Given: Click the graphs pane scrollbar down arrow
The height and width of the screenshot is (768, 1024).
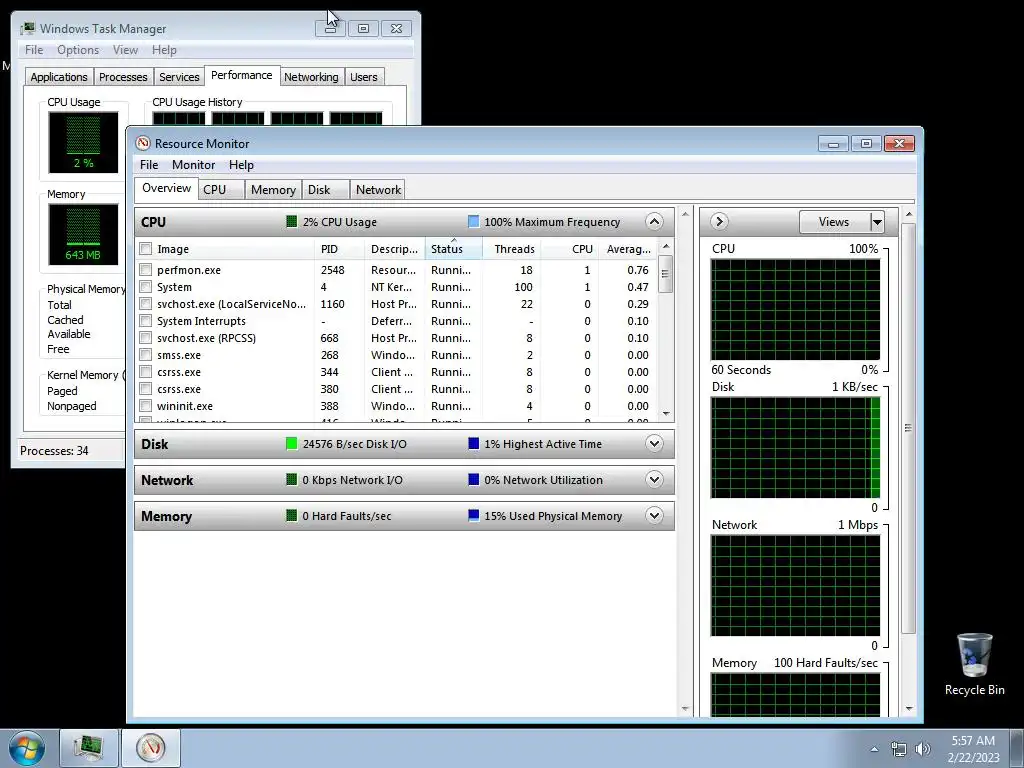Looking at the screenshot, I should point(908,709).
